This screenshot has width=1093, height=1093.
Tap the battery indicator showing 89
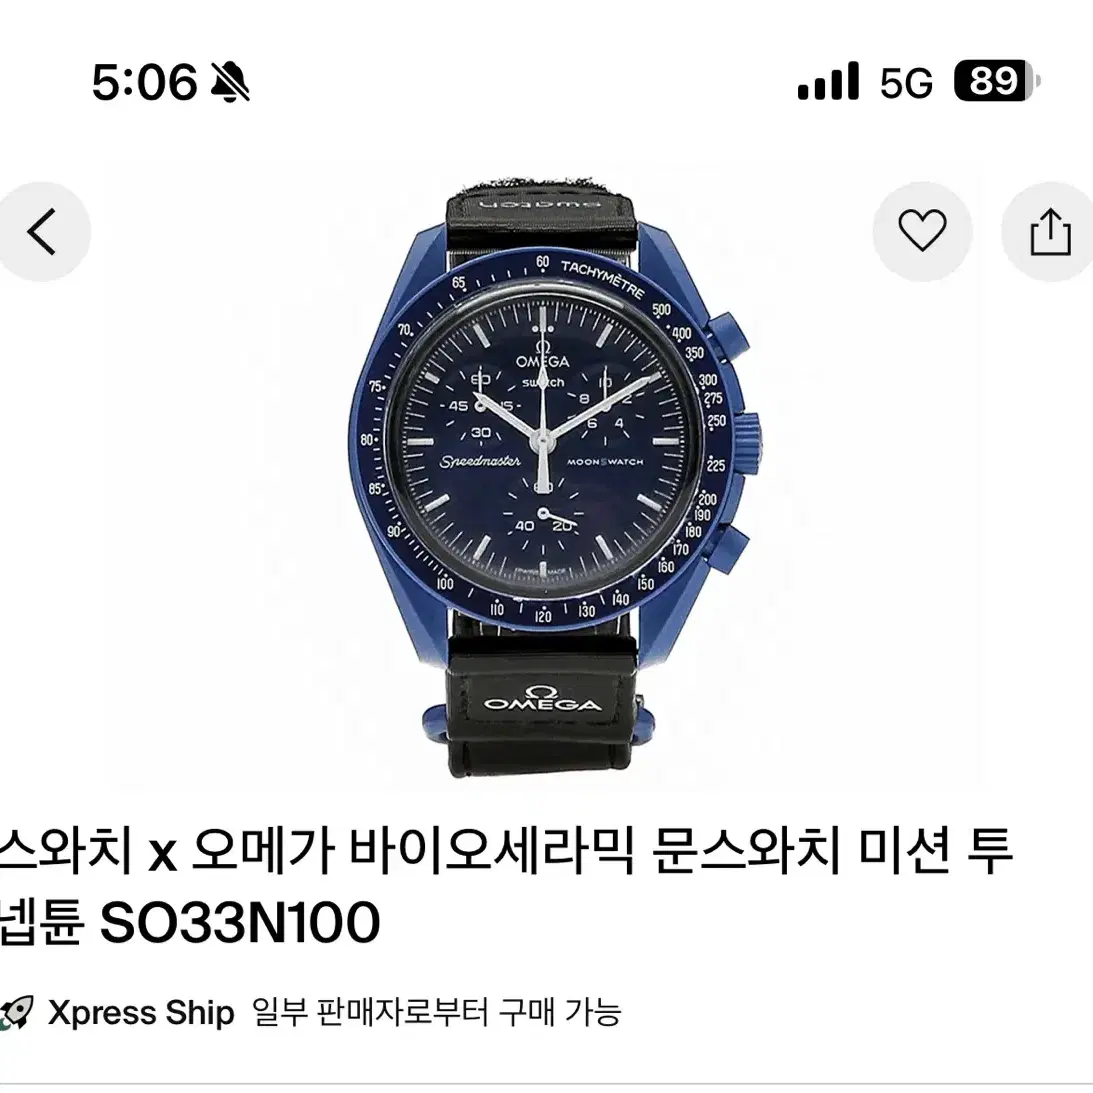coord(997,81)
